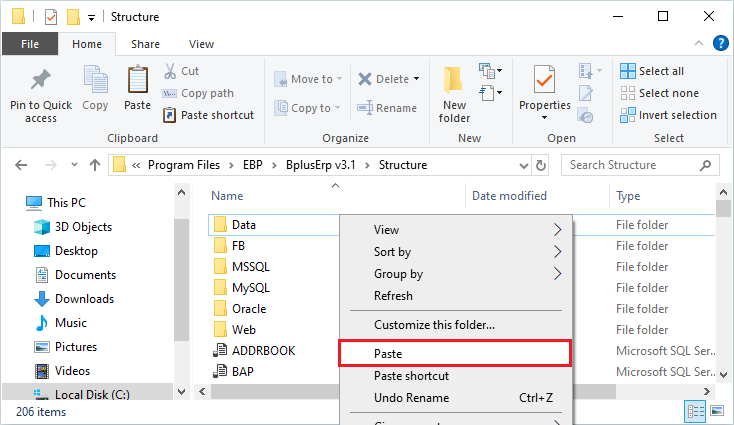734x425 pixels.
Task: Open Help with blue question mark
Action: (x=720, y=44)
